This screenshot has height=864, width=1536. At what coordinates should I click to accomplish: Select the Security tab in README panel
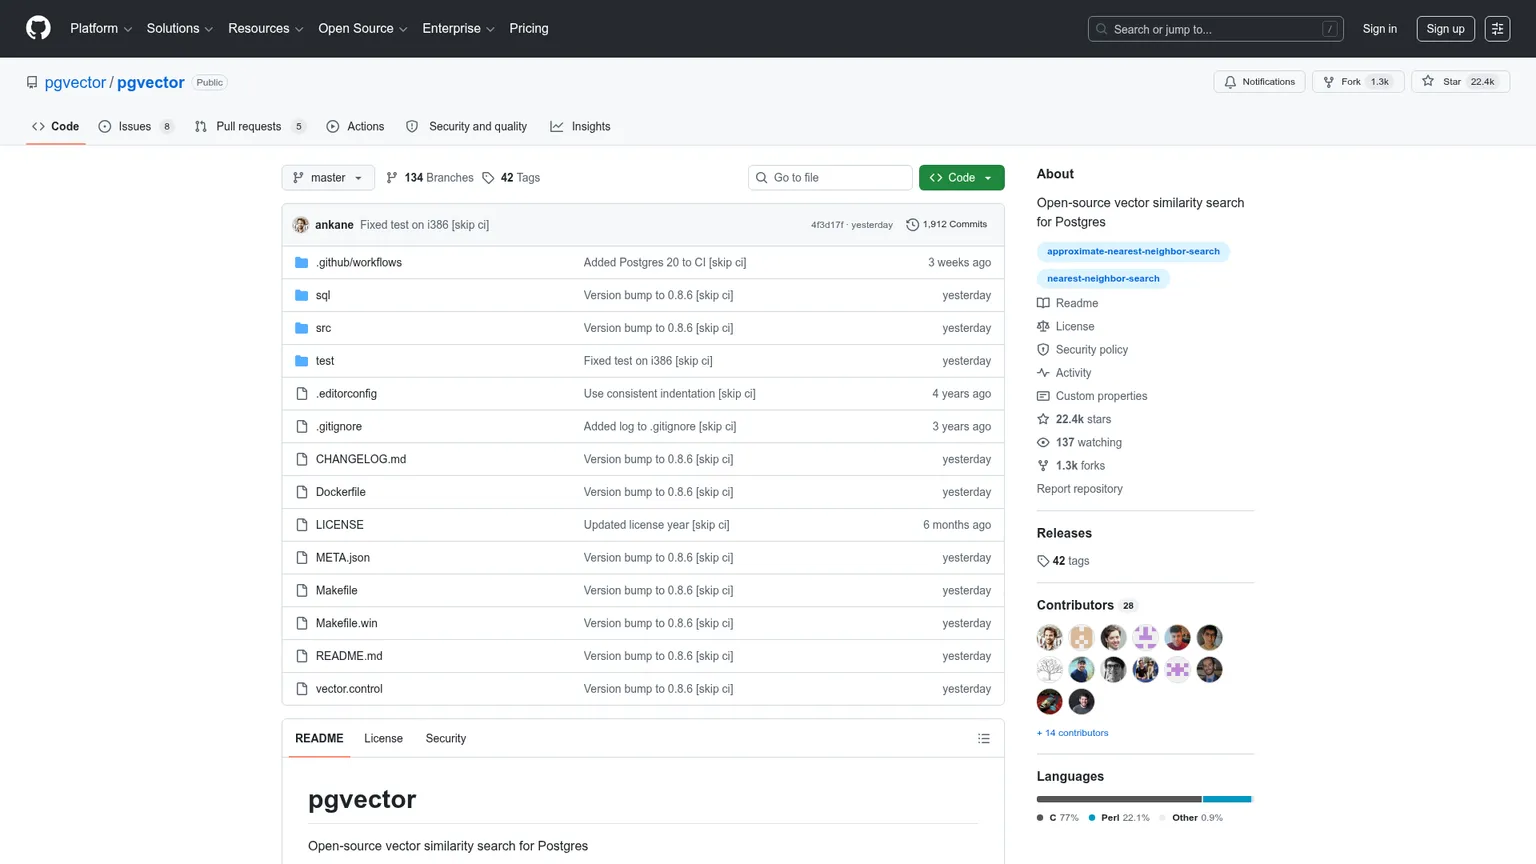[446, 739]
